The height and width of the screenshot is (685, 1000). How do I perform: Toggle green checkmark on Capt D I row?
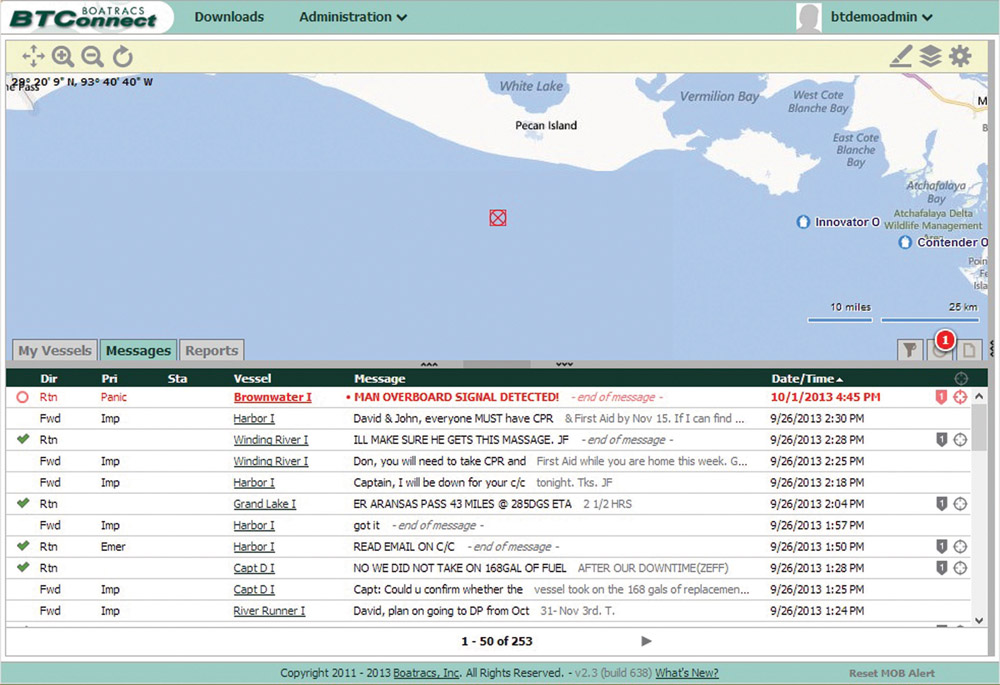[23, 568]
